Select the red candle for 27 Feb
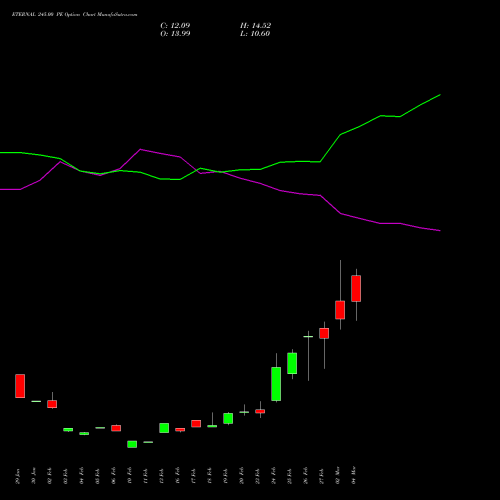This screenshot has width=500, height=500. click(x=324, y=333)
